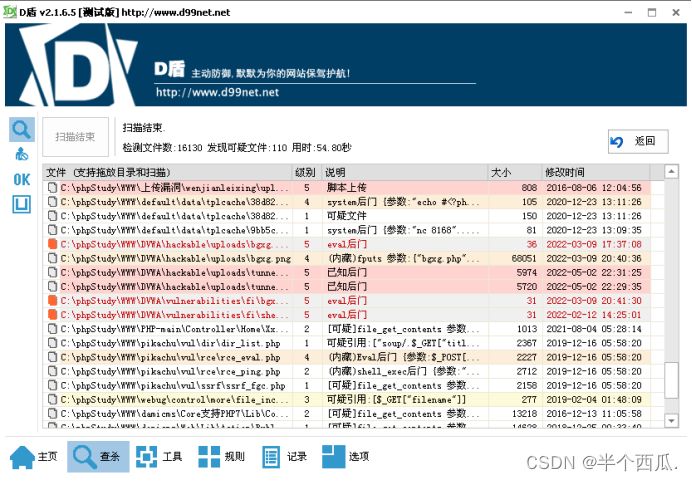Click the 返回 return button
Screen dimensions: 692x481
coord(638,141)
